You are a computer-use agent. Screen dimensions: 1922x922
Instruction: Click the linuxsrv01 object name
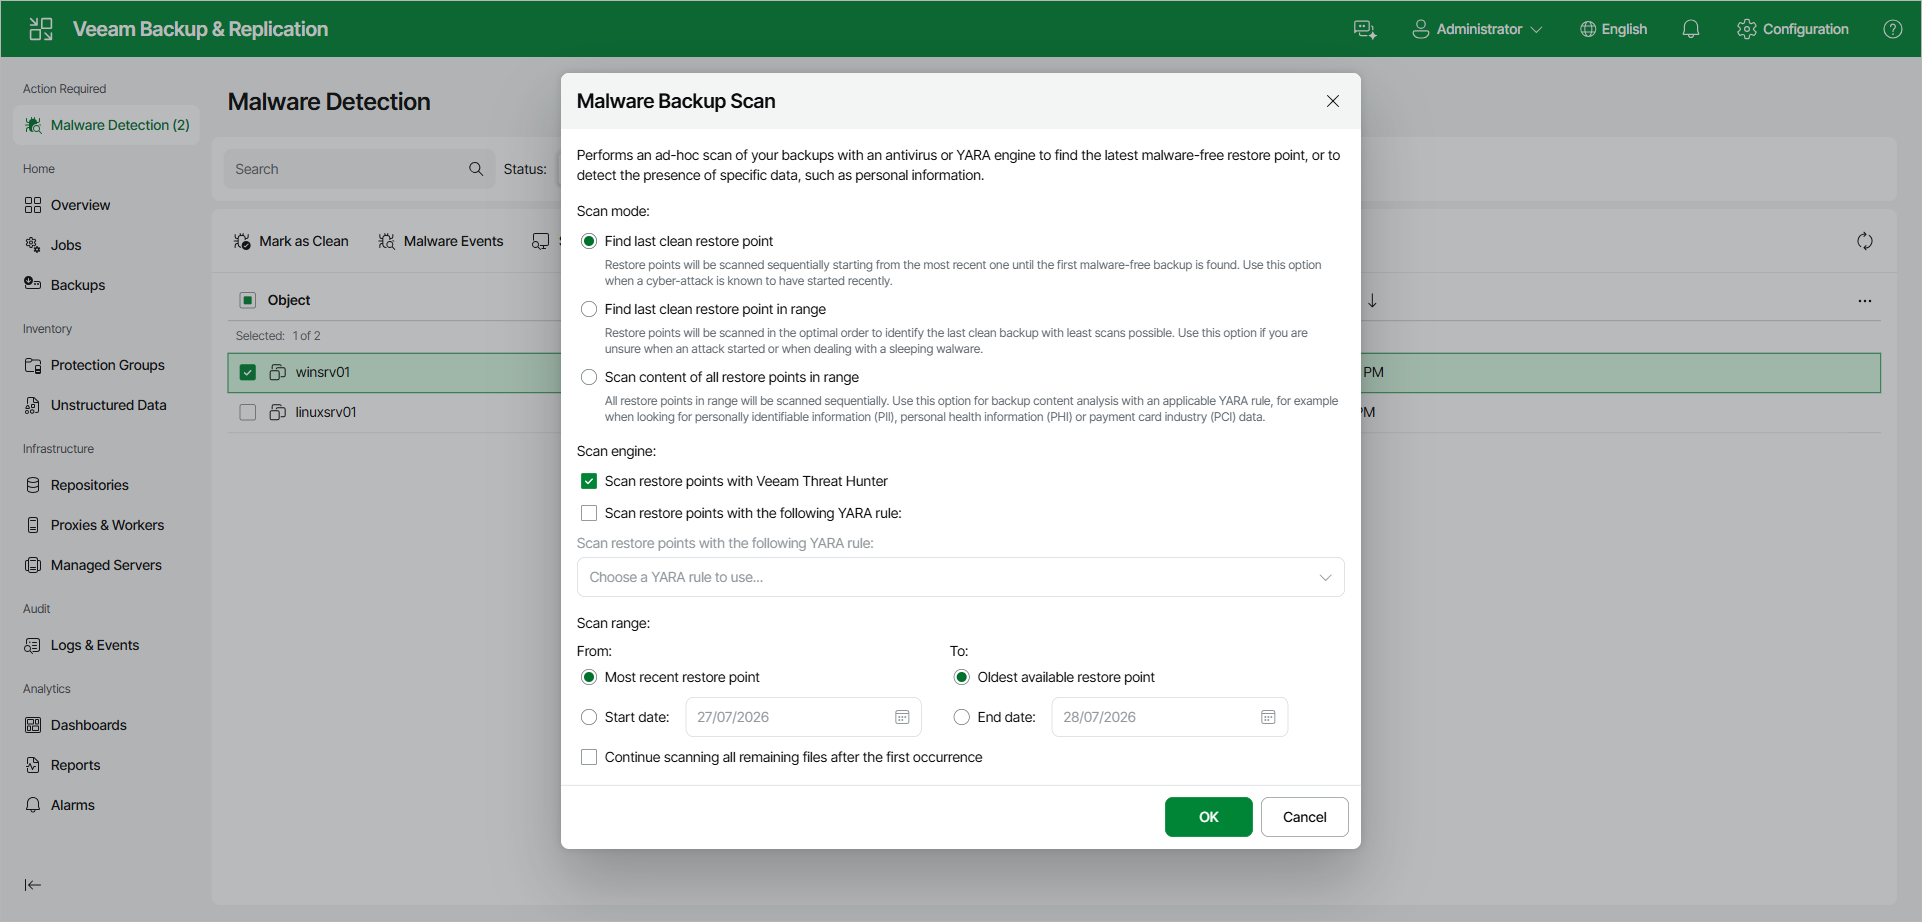326,412
